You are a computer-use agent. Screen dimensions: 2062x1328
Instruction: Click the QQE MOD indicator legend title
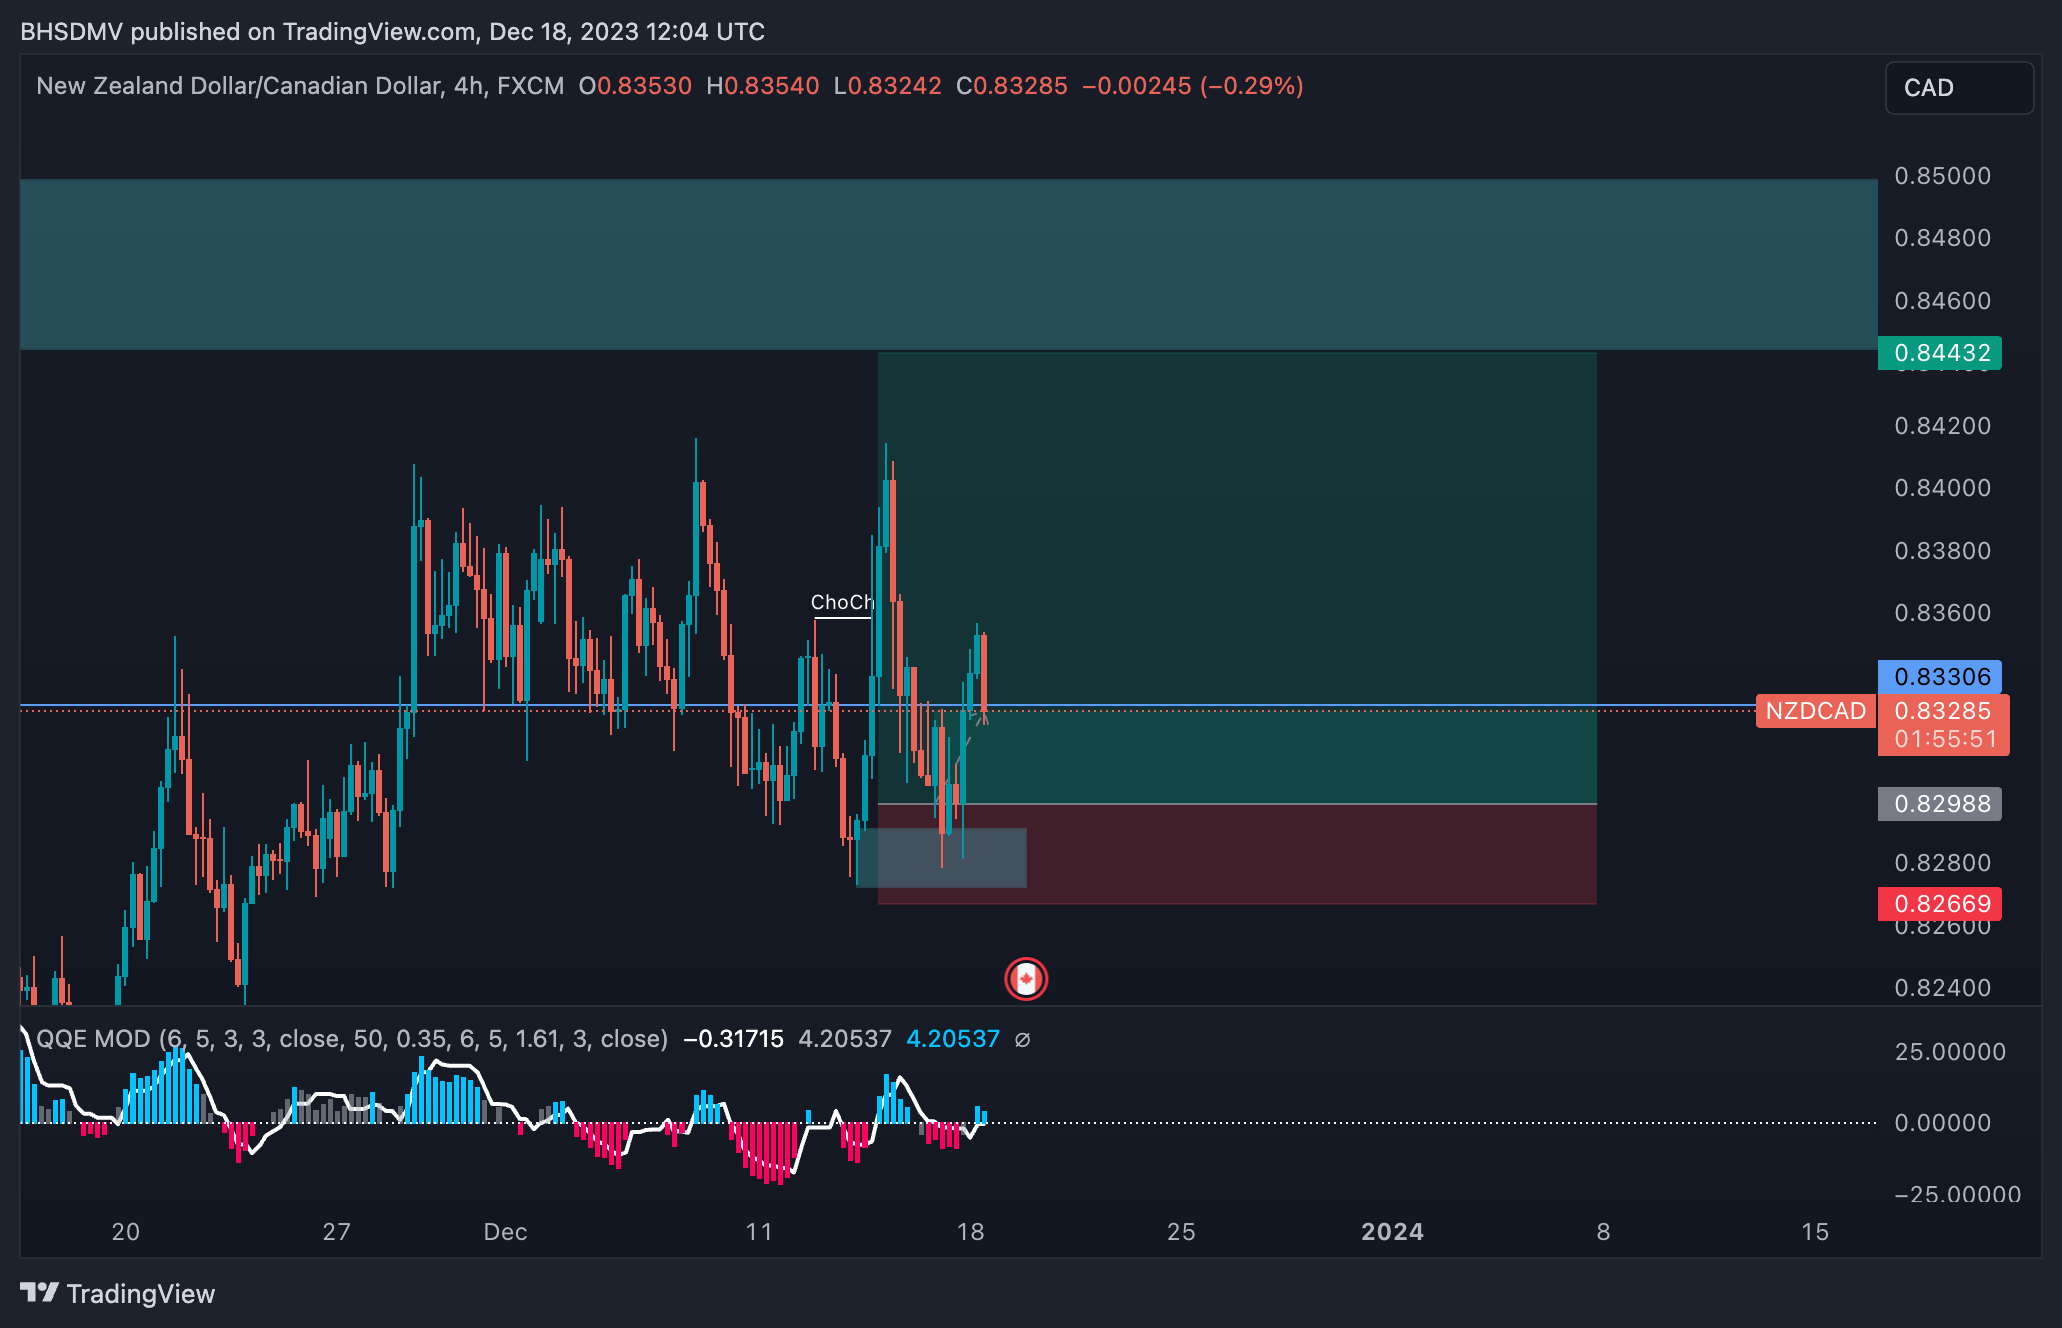coord(352,1039)
